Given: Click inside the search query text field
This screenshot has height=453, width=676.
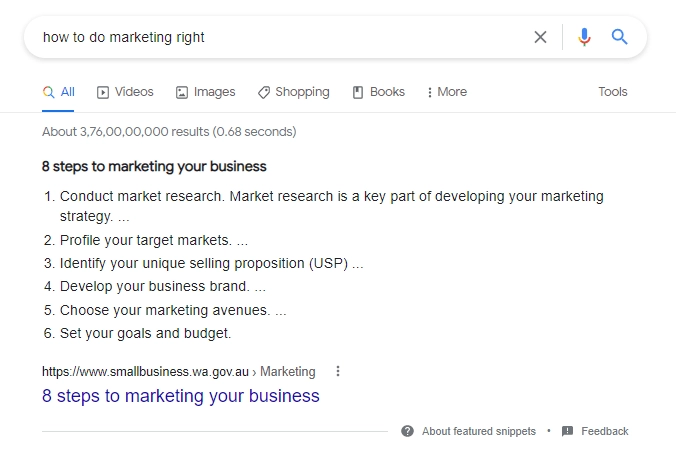Looking at the screenshot, I should (x=280, y=37).
